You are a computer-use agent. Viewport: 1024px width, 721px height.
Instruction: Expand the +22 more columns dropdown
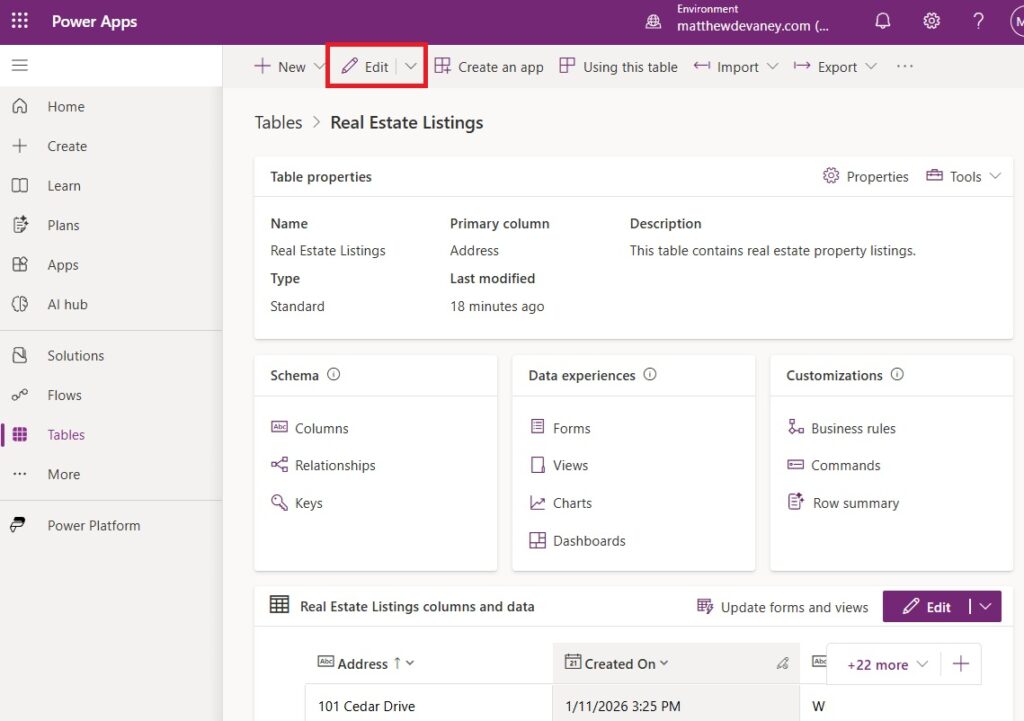click(x=888, y=664)
